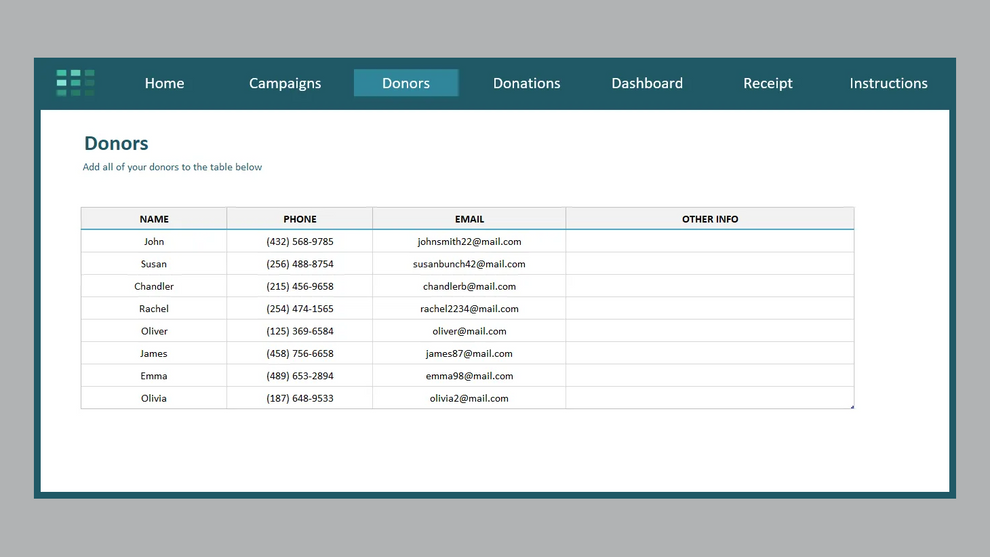Click email oliver@mail.com

469,331
